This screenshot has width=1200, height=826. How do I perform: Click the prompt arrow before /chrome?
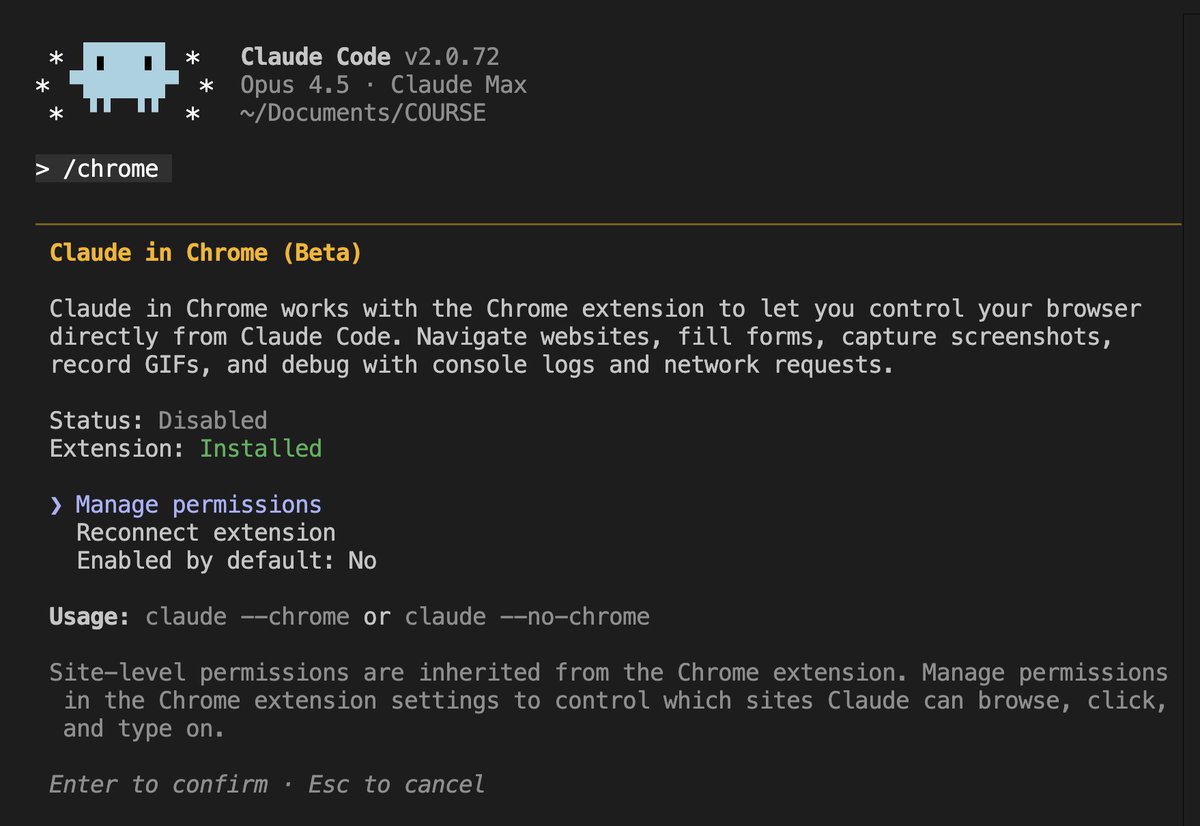coord(43,169)
